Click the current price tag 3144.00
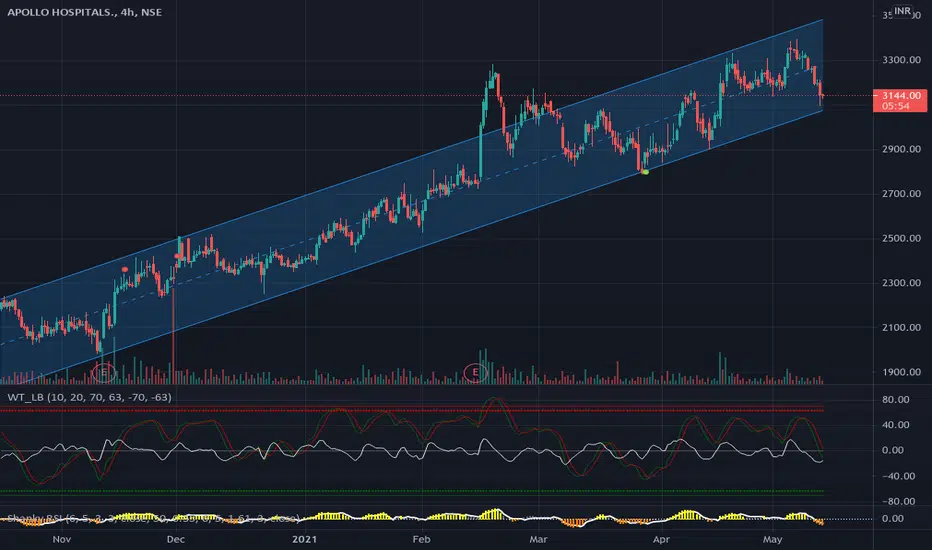This screenshot has height=550, width=932. (x=901, y=95)
